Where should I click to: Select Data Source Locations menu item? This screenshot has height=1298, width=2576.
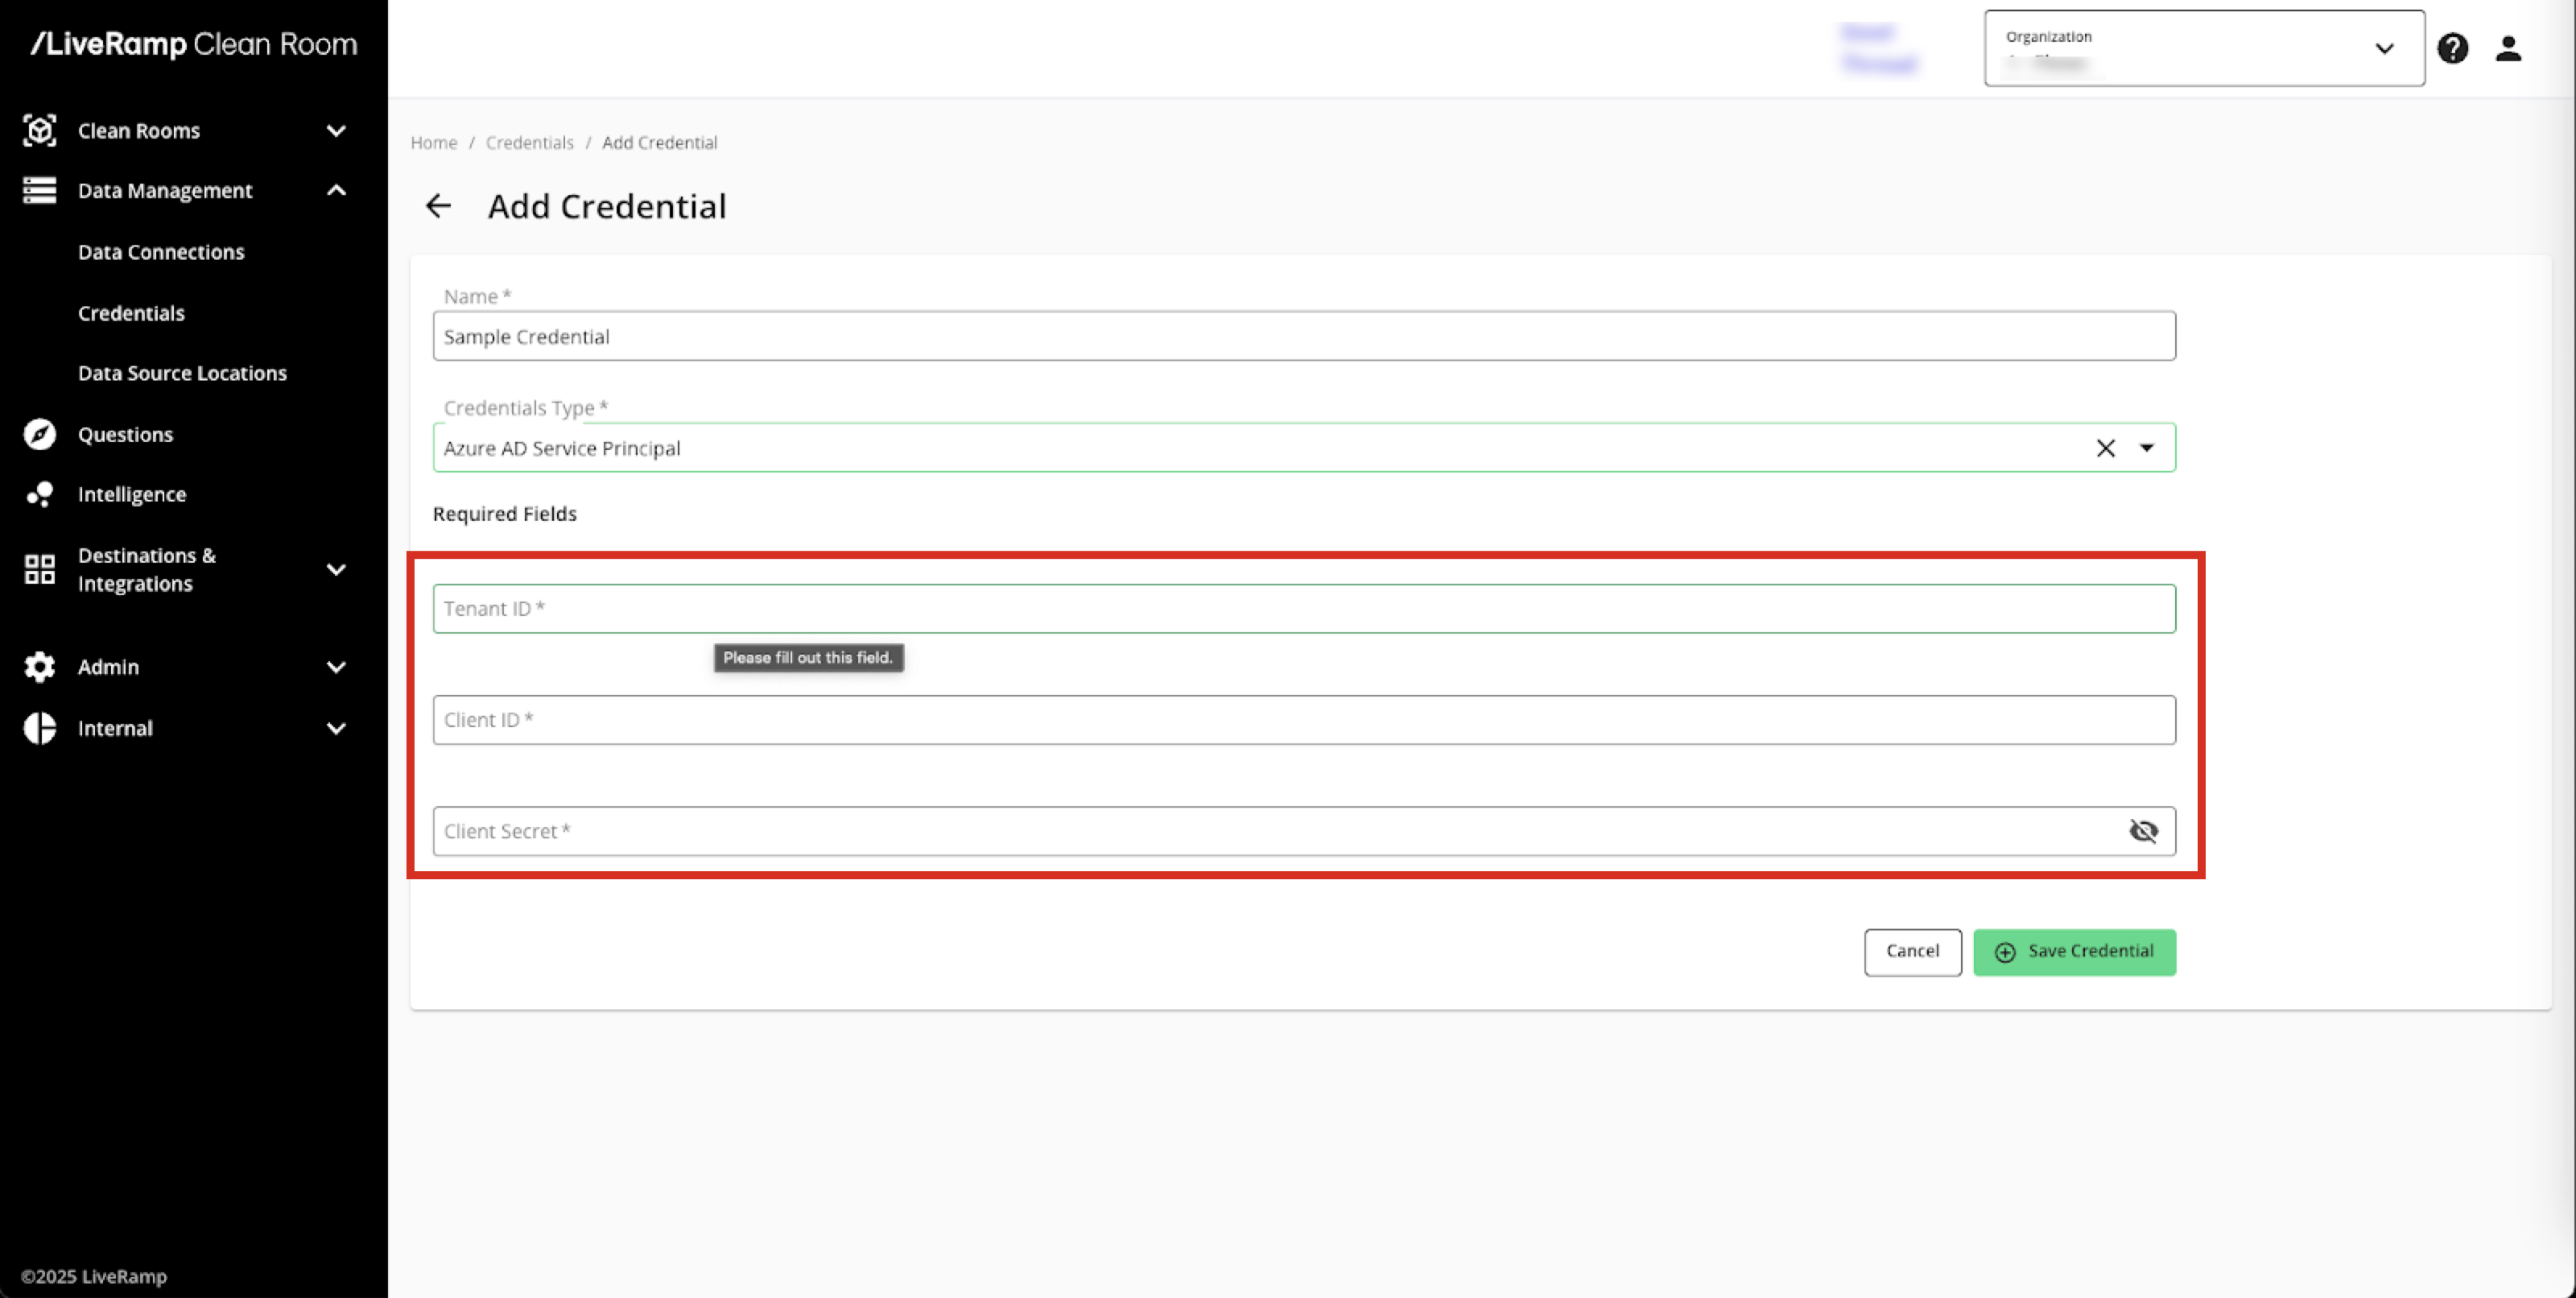point(182,373)
